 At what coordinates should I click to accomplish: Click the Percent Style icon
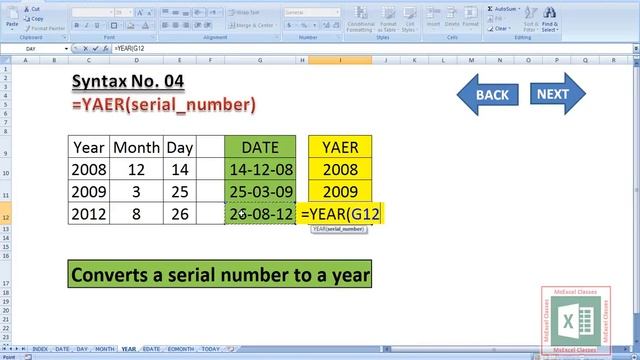[304, 25]
